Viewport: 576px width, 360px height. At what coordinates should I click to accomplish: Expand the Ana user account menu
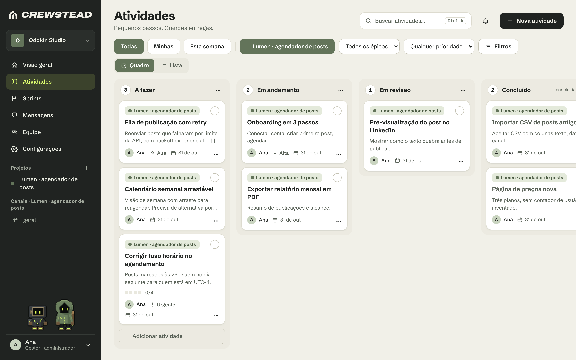click(50, 345)
